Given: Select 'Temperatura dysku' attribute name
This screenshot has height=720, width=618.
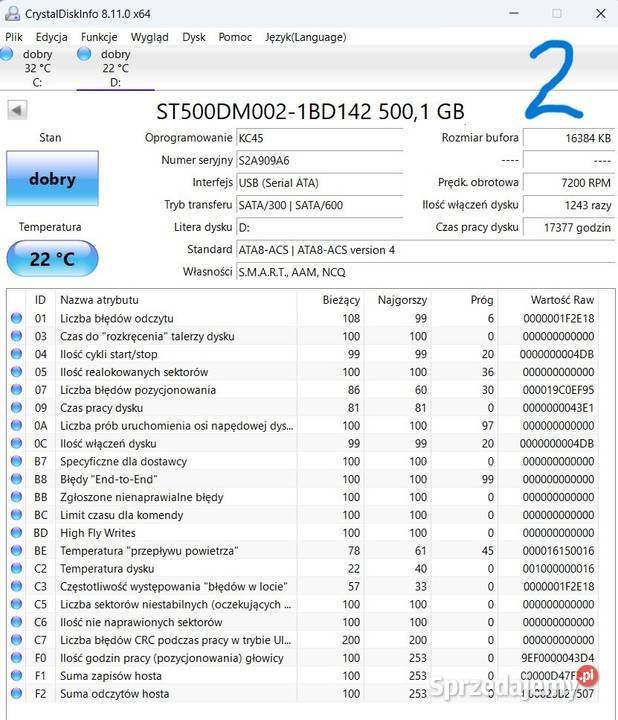Looking at the screenshot, I should point(107,568).
